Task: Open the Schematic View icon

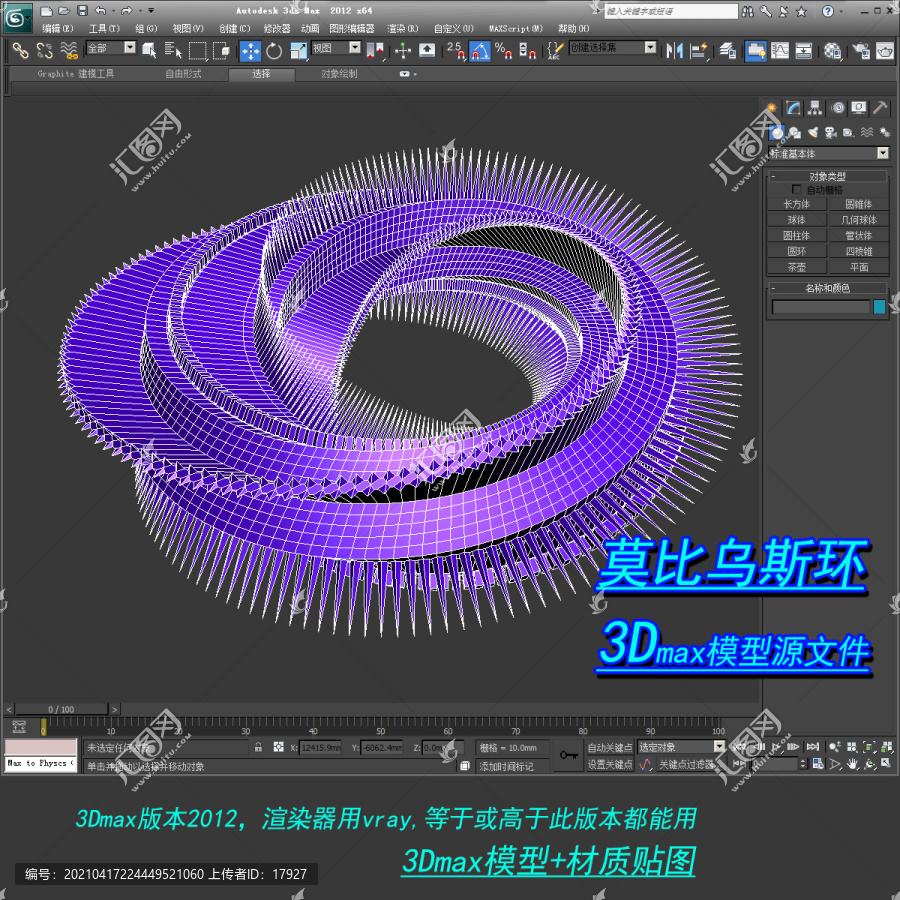Action: [x=804, y=51]
